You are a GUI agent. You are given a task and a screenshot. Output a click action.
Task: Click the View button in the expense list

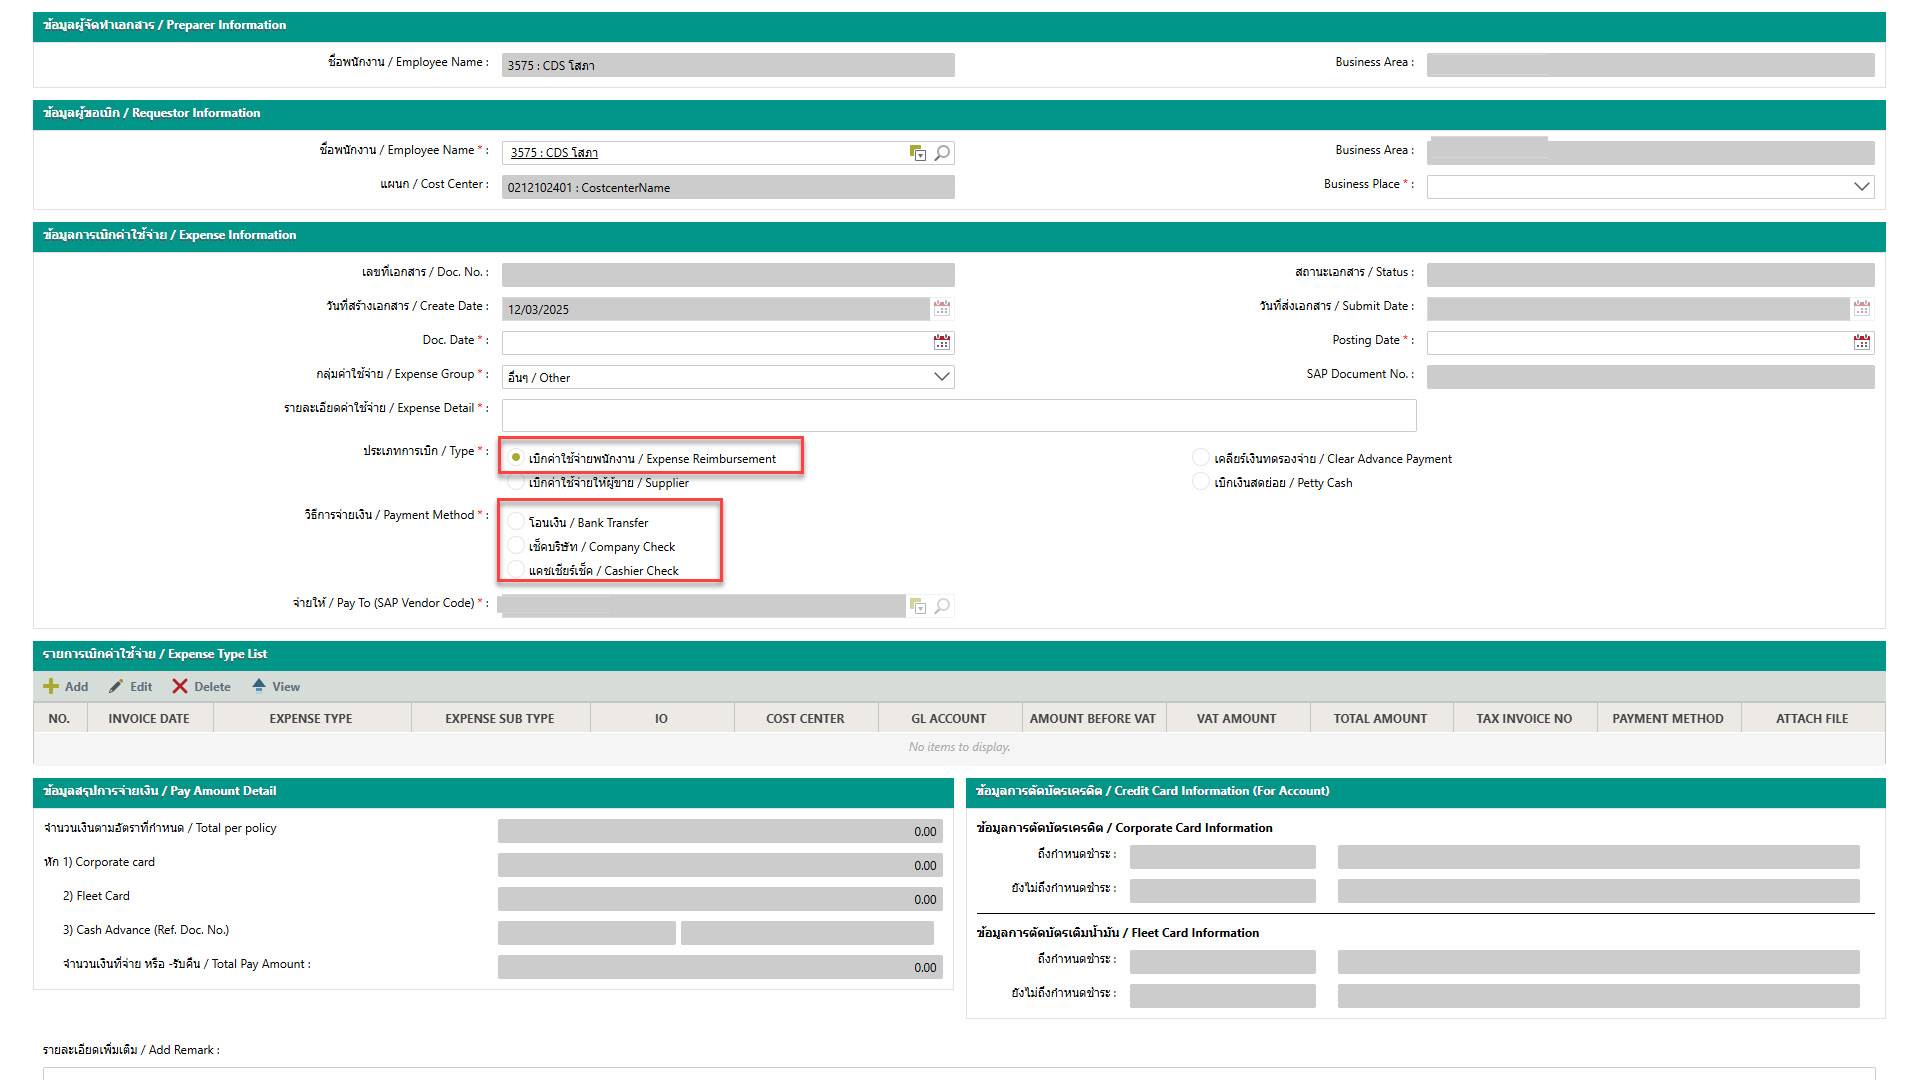(276, 686)
